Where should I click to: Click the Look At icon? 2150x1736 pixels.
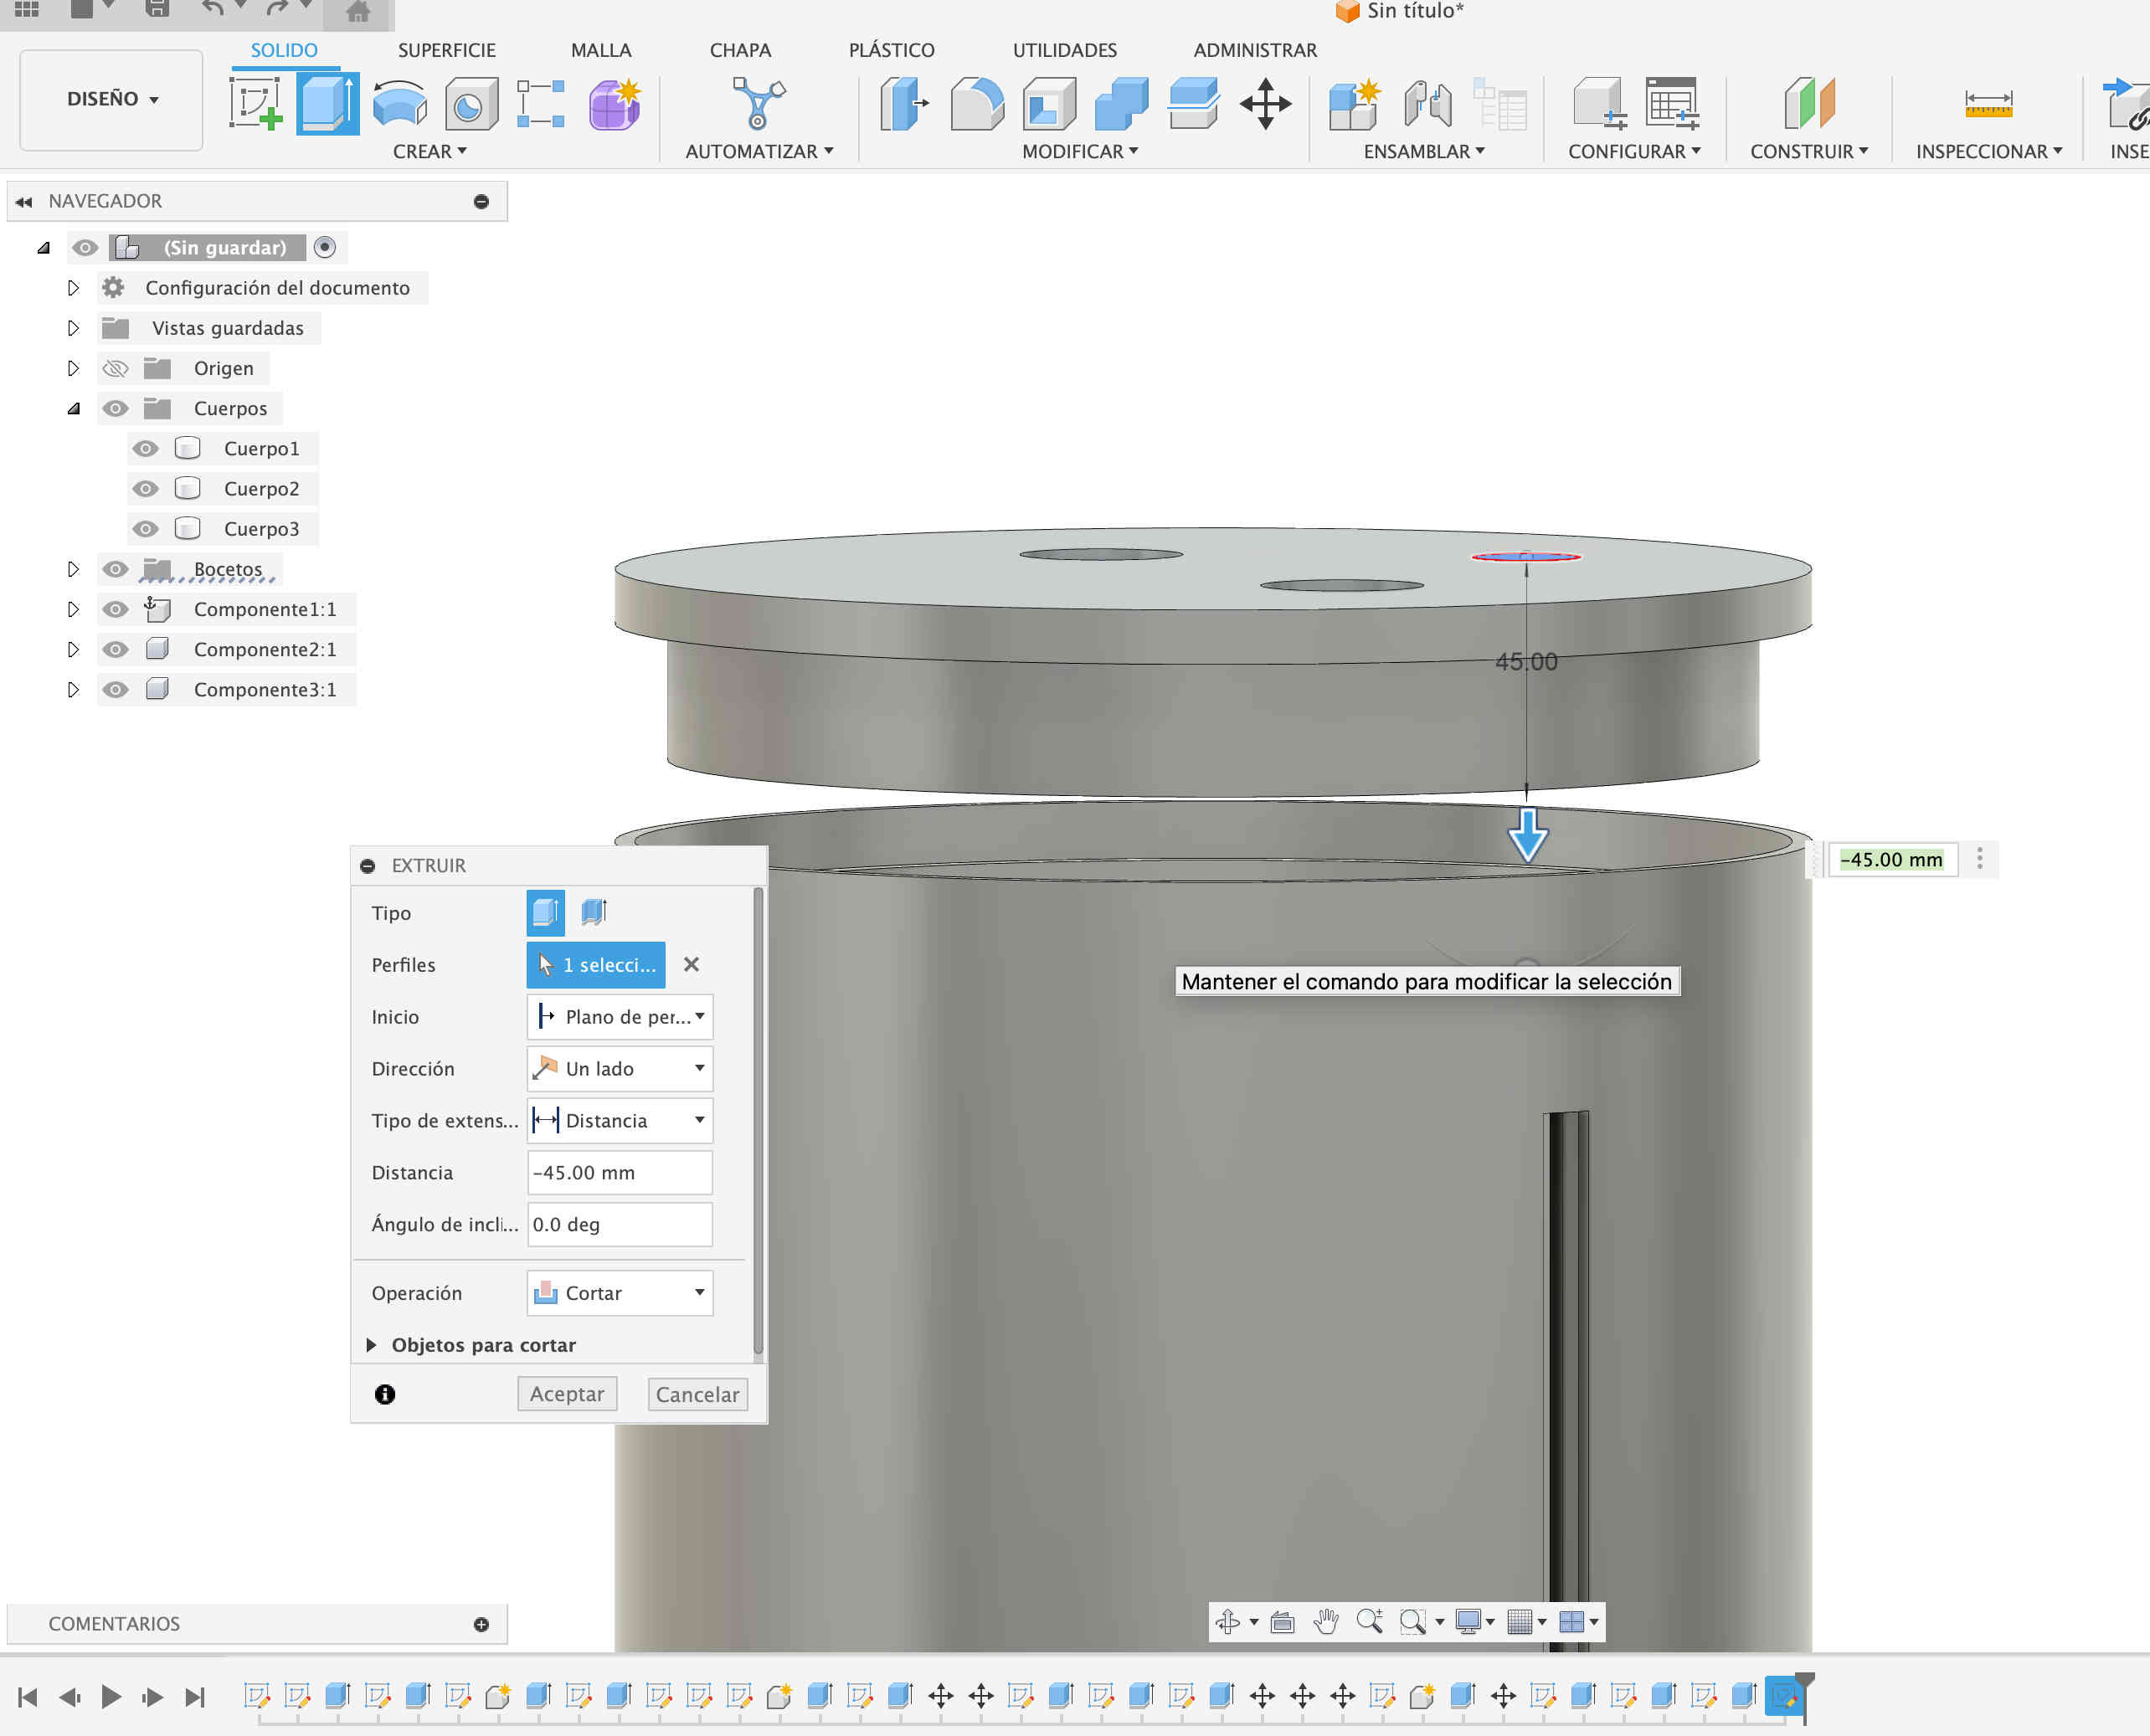point(1282,1621)
